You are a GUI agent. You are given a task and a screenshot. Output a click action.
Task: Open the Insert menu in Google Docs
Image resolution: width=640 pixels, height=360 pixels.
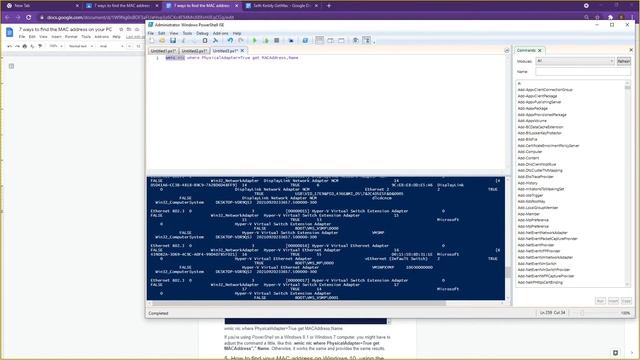(x=56, y=37)
